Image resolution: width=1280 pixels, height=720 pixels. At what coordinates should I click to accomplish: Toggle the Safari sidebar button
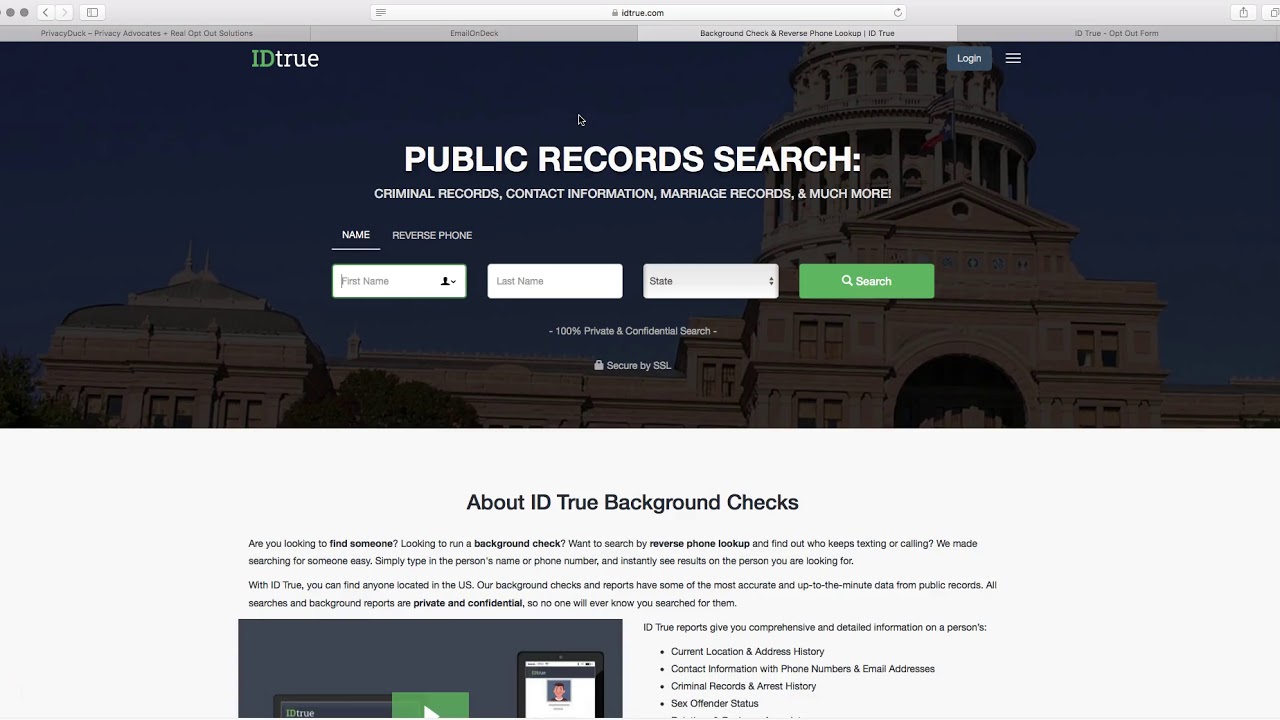92,12
